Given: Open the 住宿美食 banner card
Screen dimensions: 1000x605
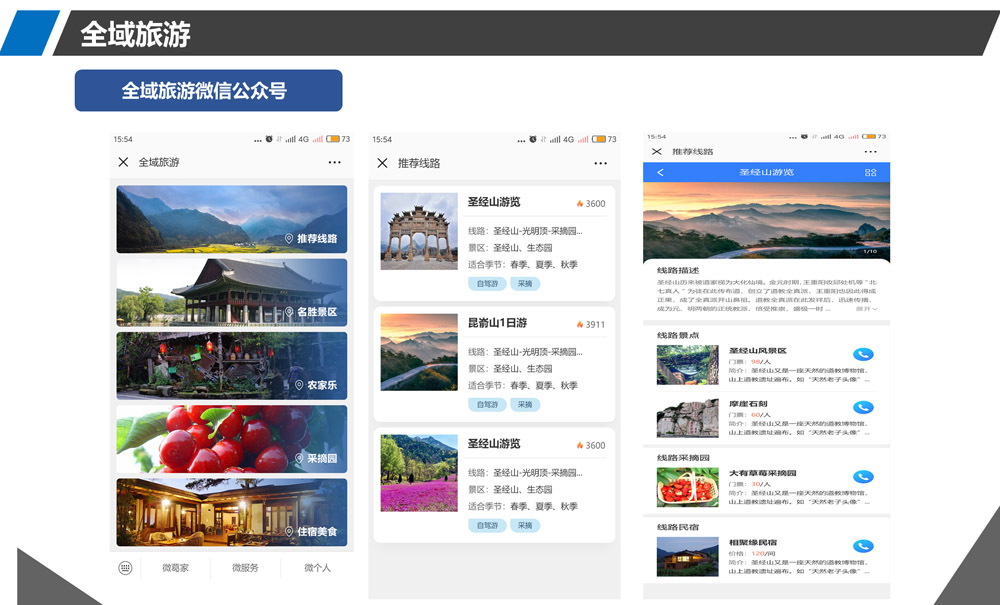Looking at the screenshot, I should (x=232, y=513).
